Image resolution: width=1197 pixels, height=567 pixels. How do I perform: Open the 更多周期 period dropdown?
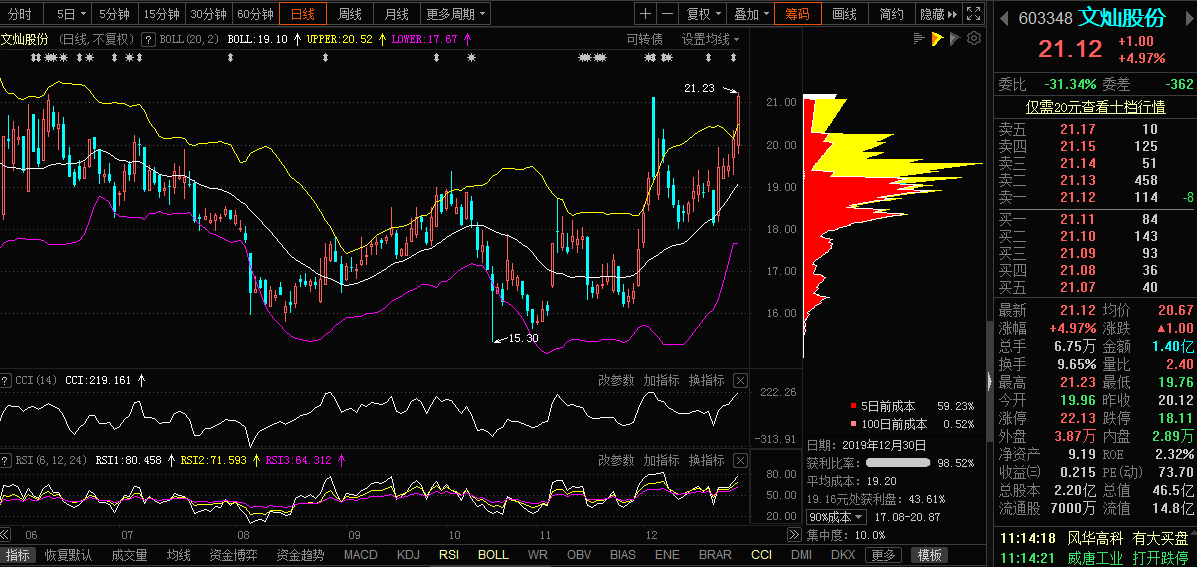click(456, 14)
